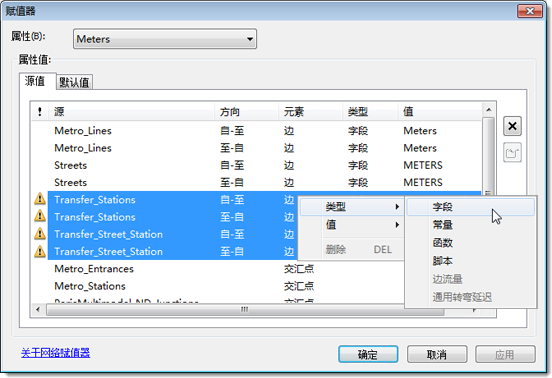The height and width of the screenshot is (378, 552).
Task: Click the 类型 column header
Action: pos(370,112)
